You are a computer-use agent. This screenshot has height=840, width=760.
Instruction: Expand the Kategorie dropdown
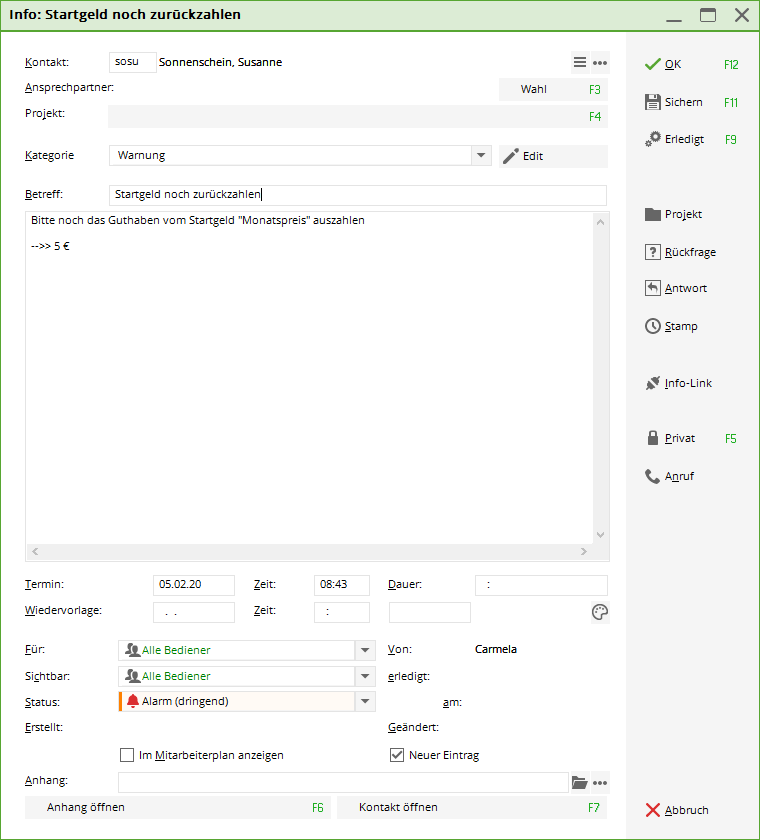[482, 156]
